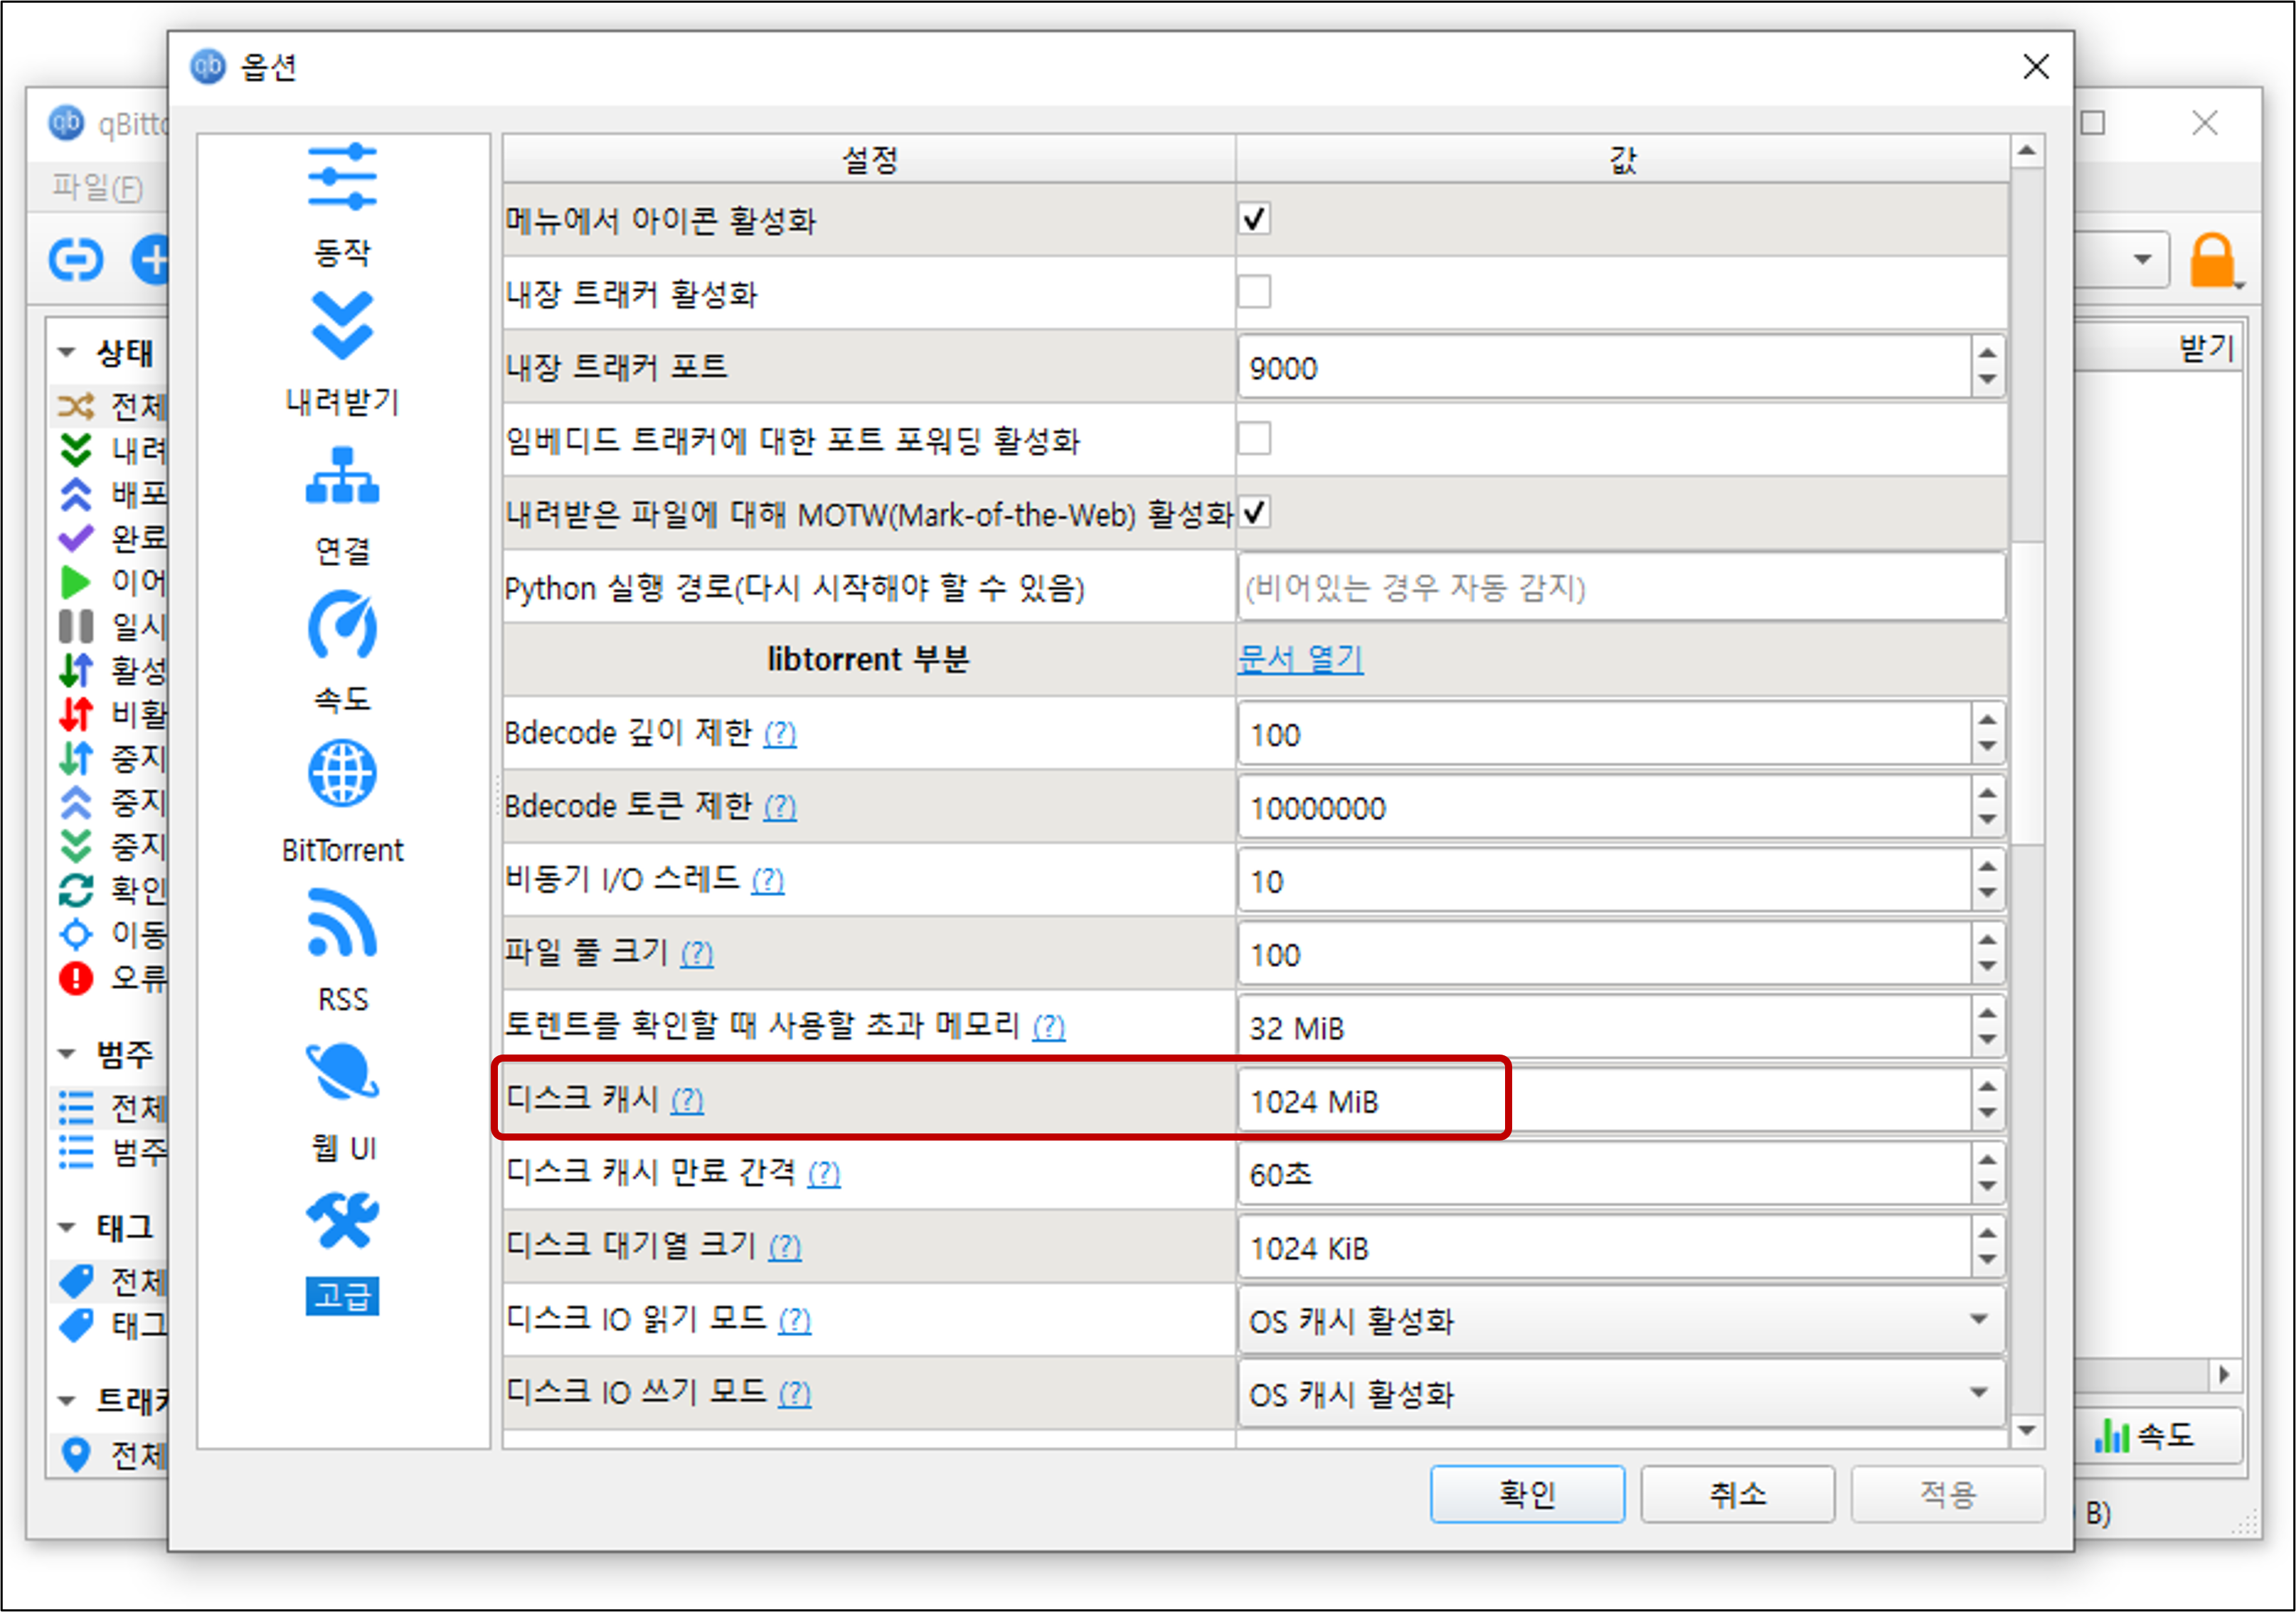
Task: Select the 연결 connection settings icon
Action: click(x=342, y=476)
